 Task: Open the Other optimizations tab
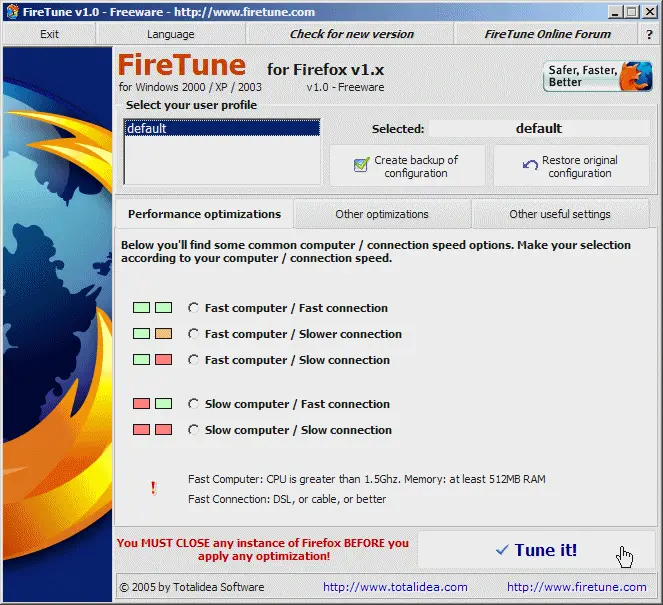pyautogui.click(x=382, y=214)
